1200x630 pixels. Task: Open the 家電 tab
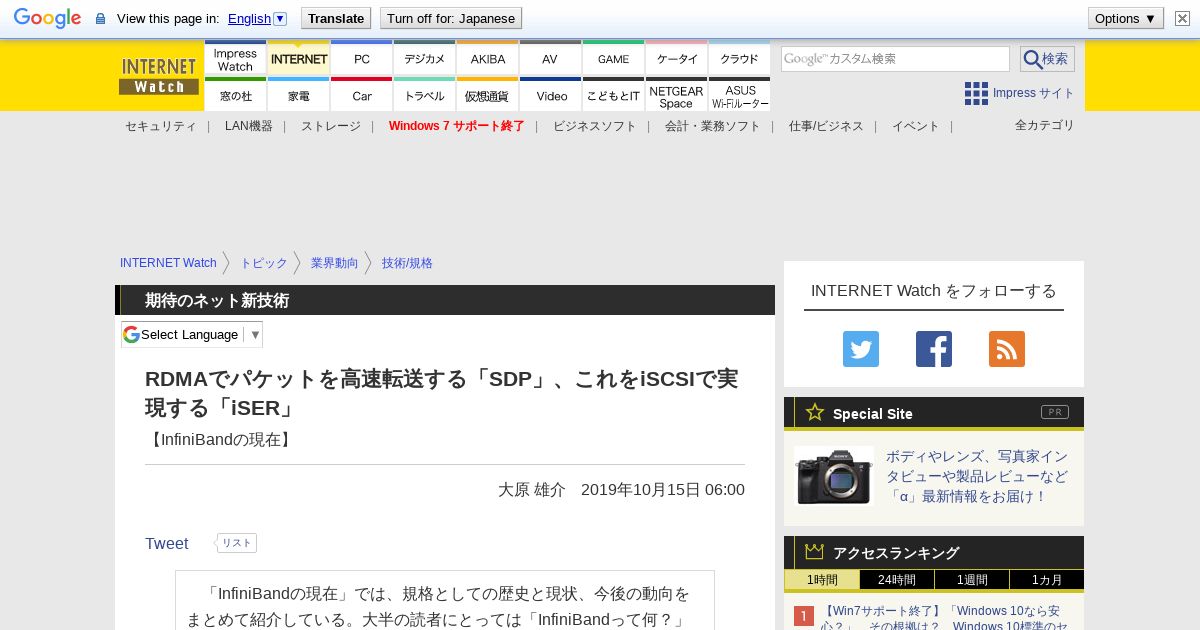tap(299, 95)
